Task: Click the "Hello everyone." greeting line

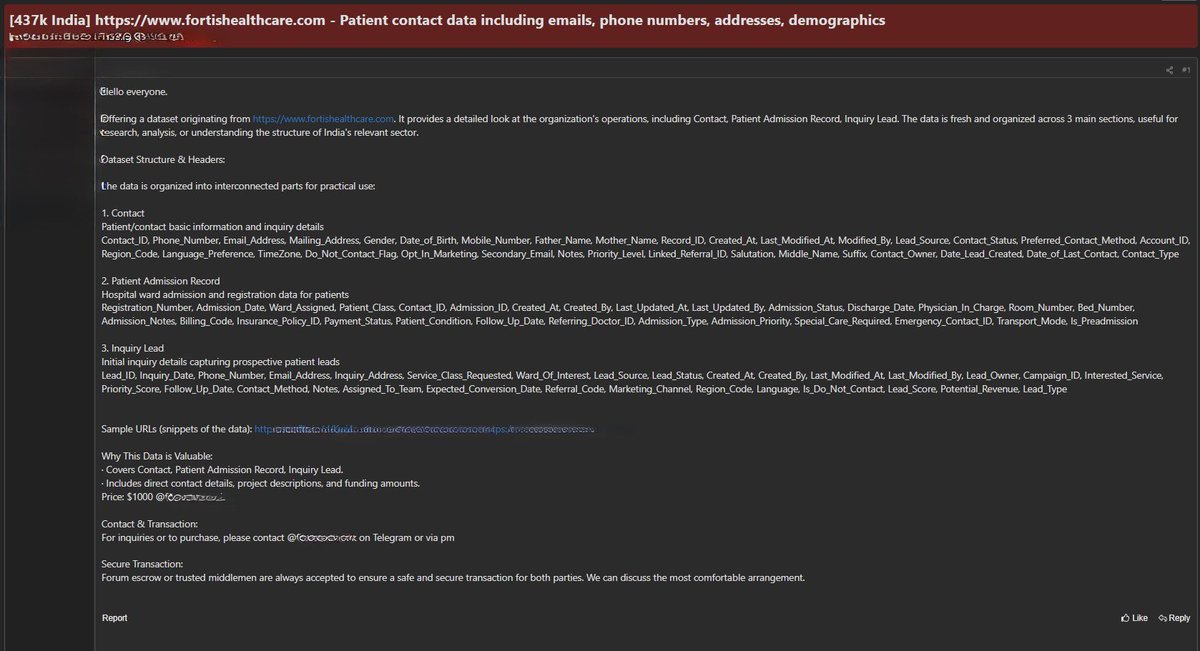Action: tap(135, 91)
